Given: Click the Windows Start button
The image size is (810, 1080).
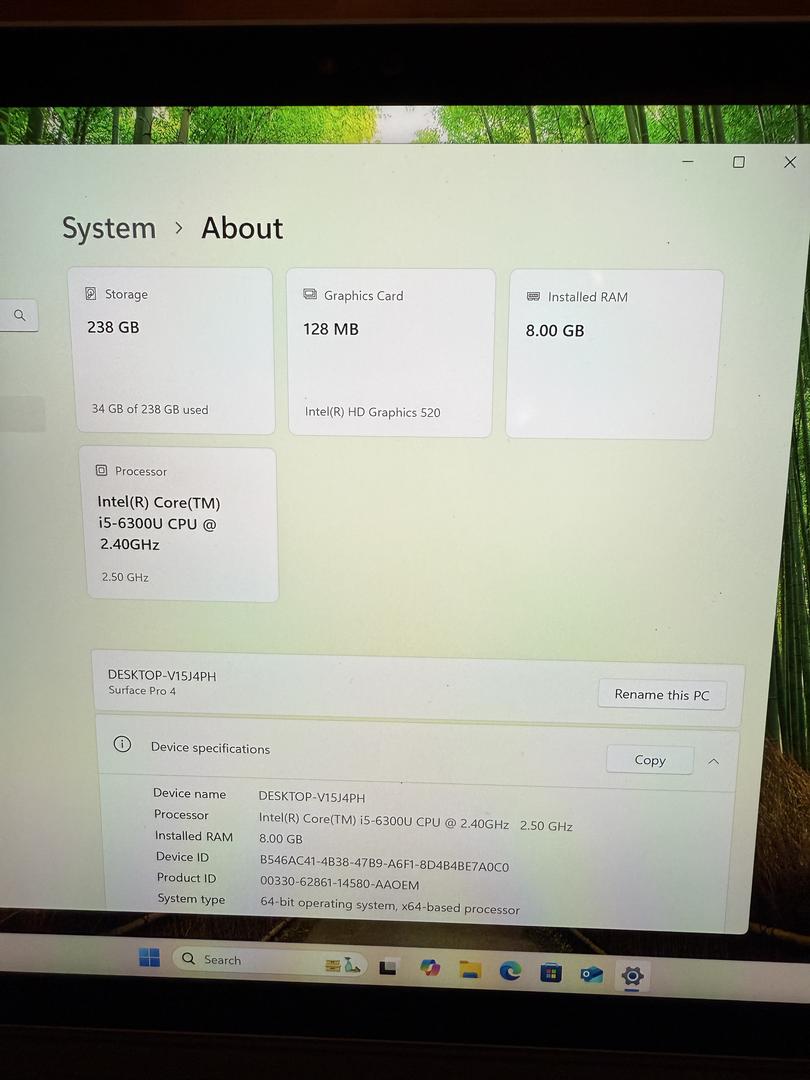Looking at the screenshot, I should coord(149,957).
